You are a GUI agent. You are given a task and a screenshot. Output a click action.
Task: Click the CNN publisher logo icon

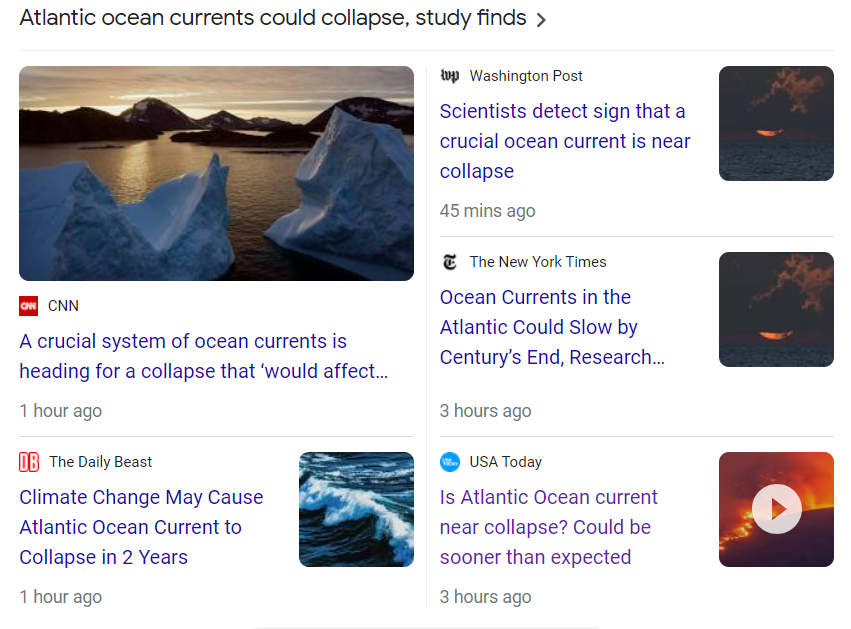(x=28, y=305)
